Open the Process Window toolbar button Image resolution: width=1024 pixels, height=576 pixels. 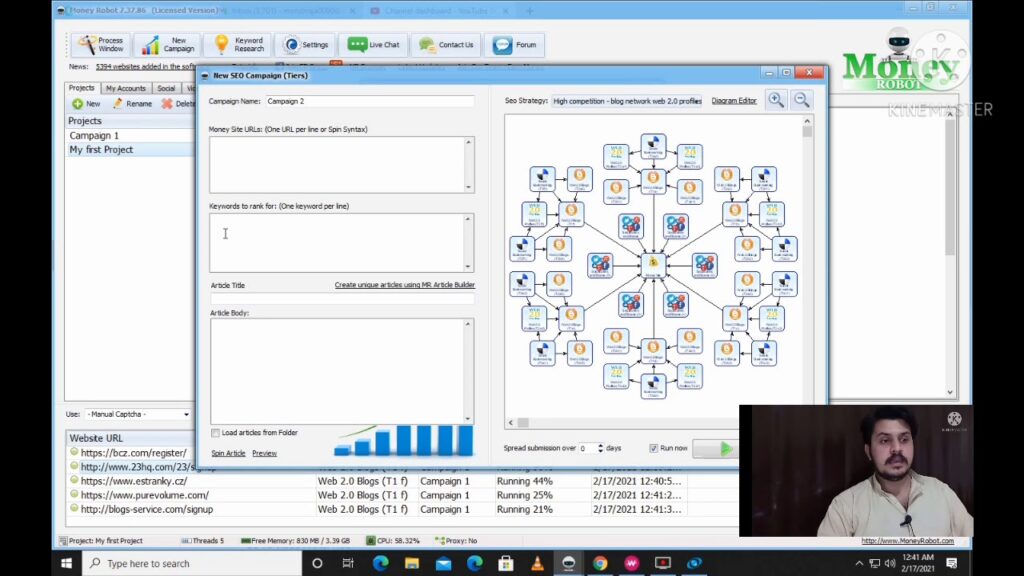coord(101,44)
